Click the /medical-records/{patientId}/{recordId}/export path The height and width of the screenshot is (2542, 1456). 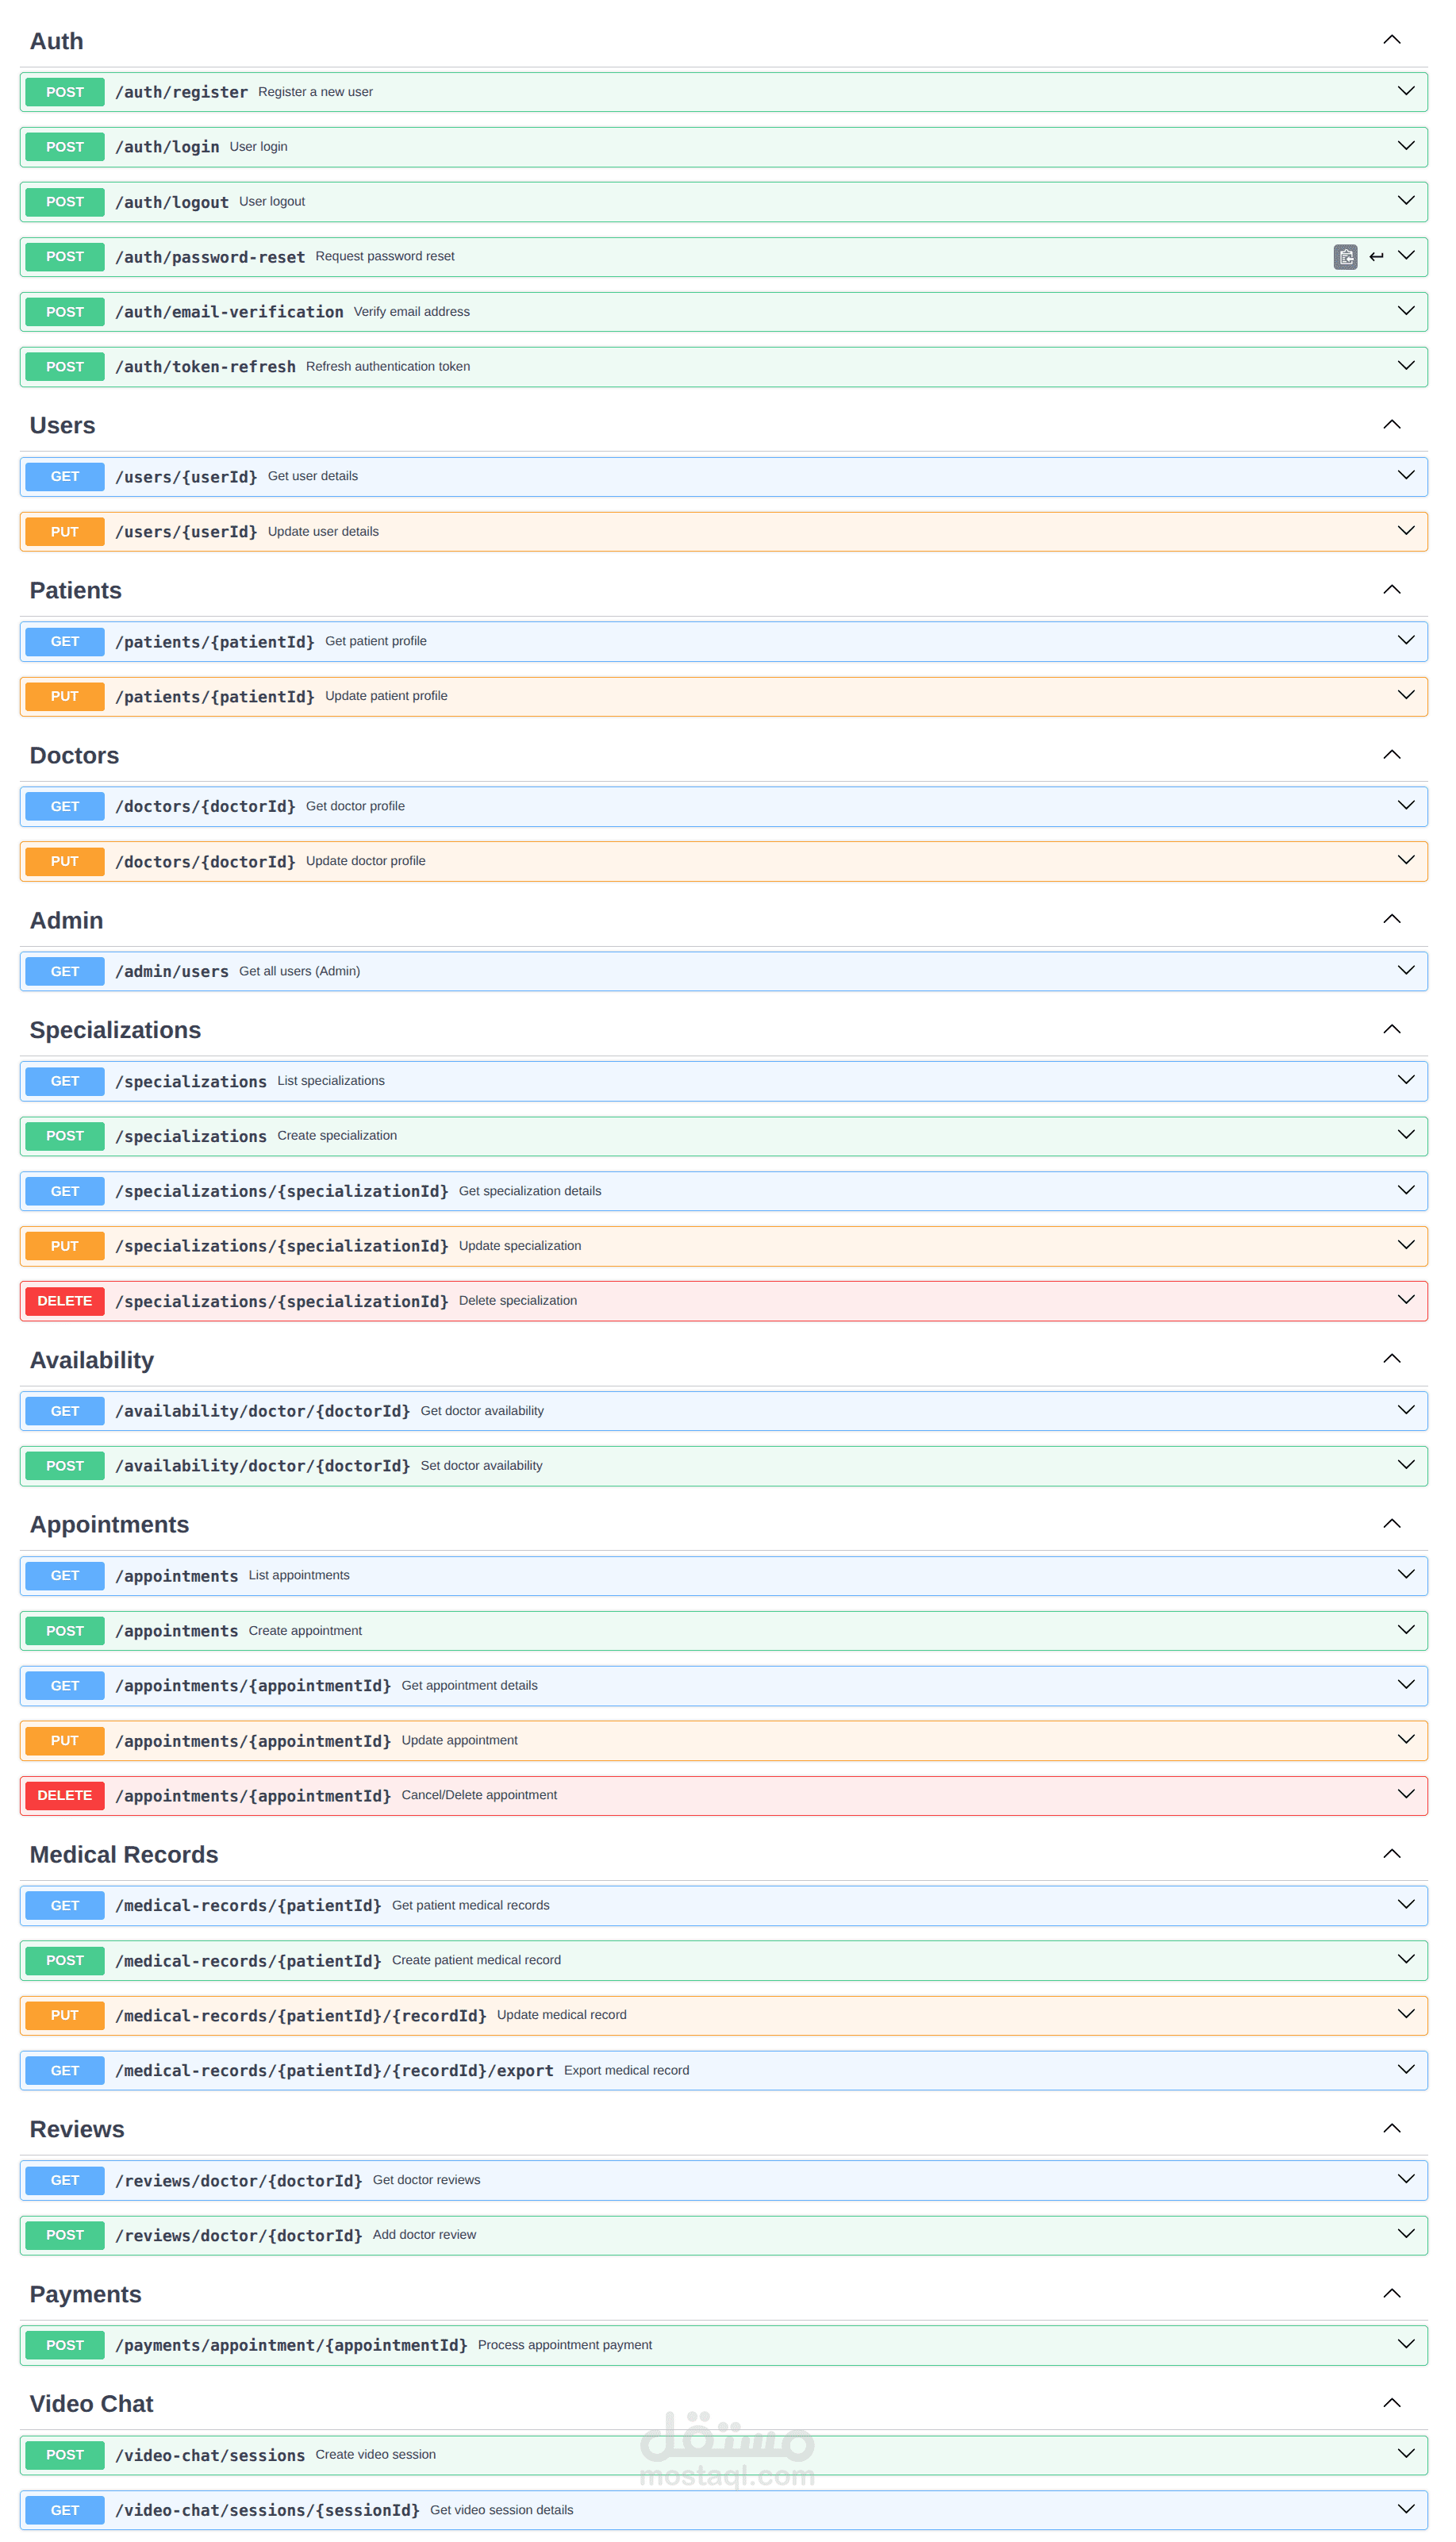tap(334, 2070)
